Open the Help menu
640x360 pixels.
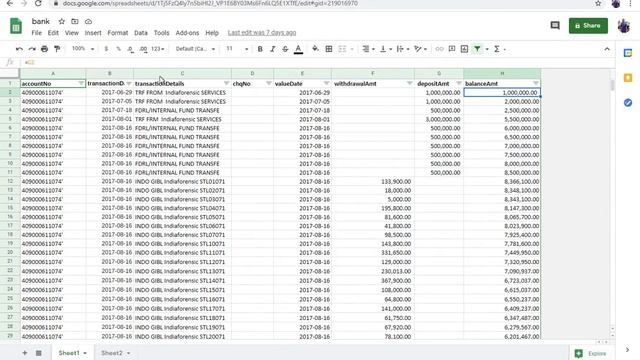click(212, 33)
